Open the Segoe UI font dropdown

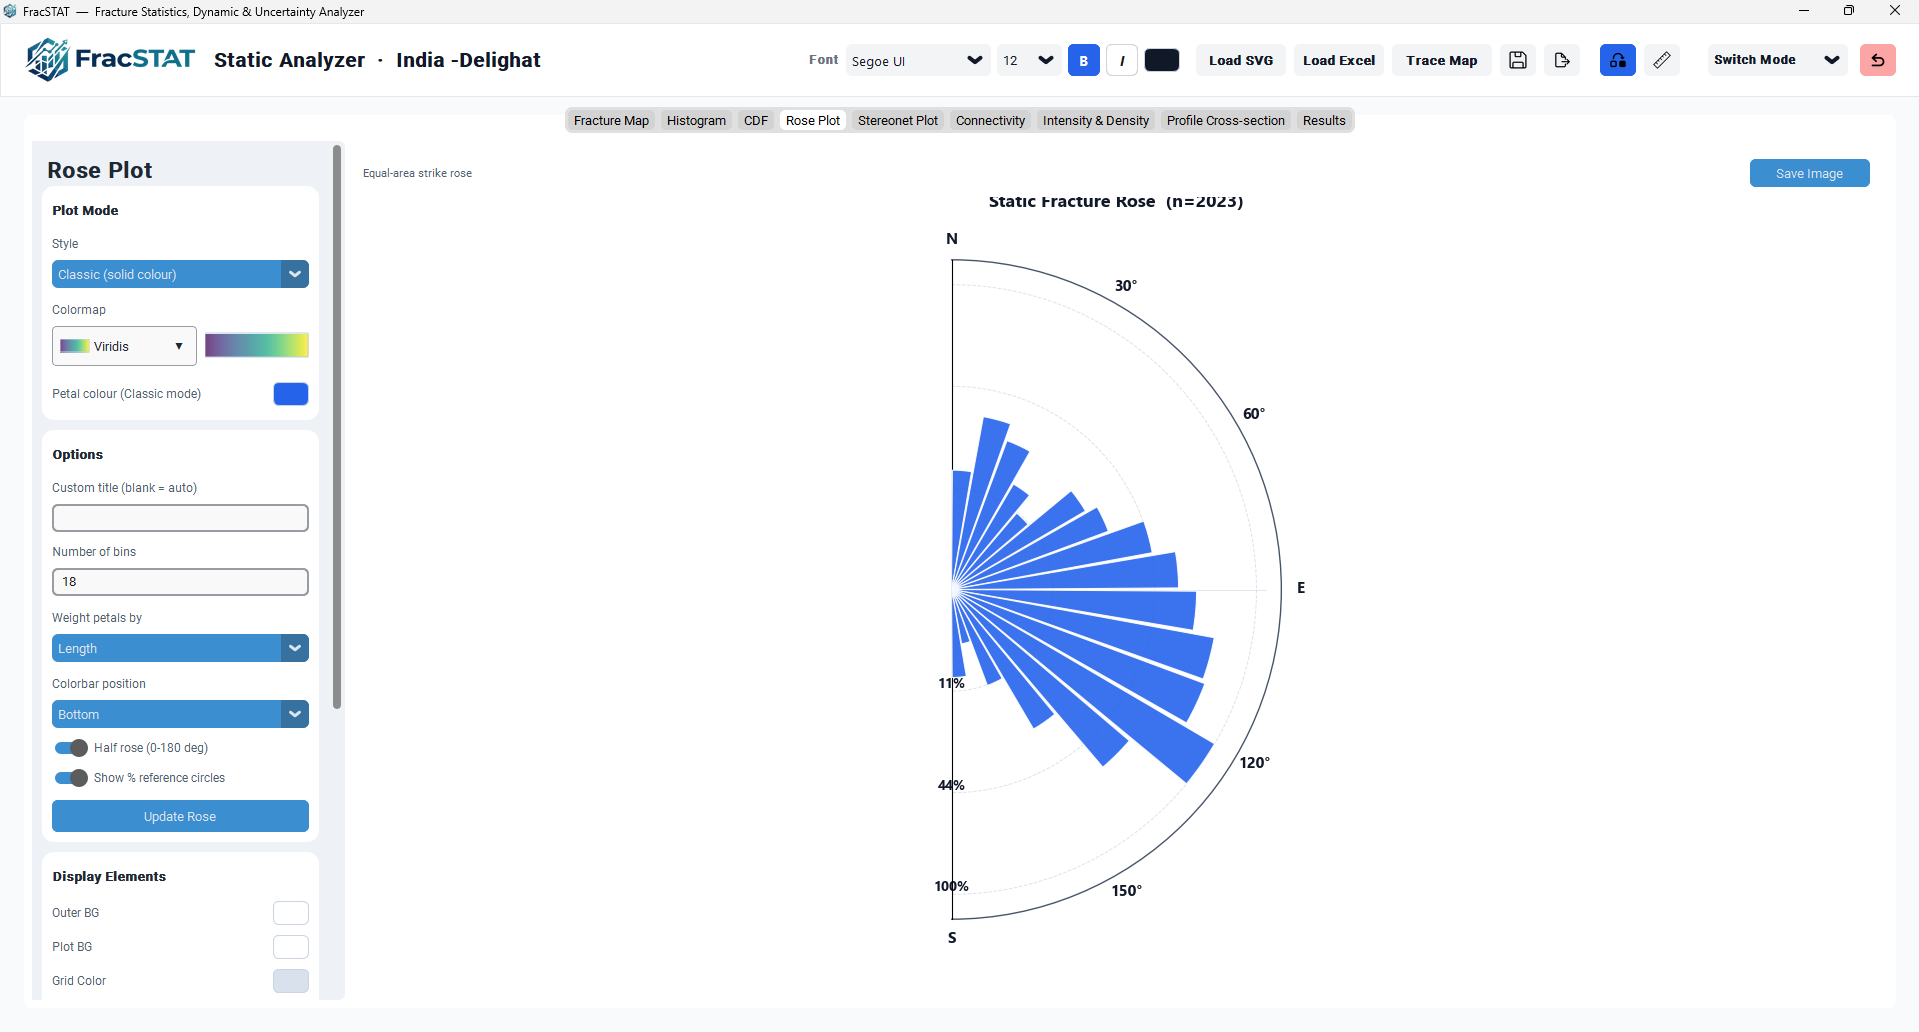coord(918,60)
